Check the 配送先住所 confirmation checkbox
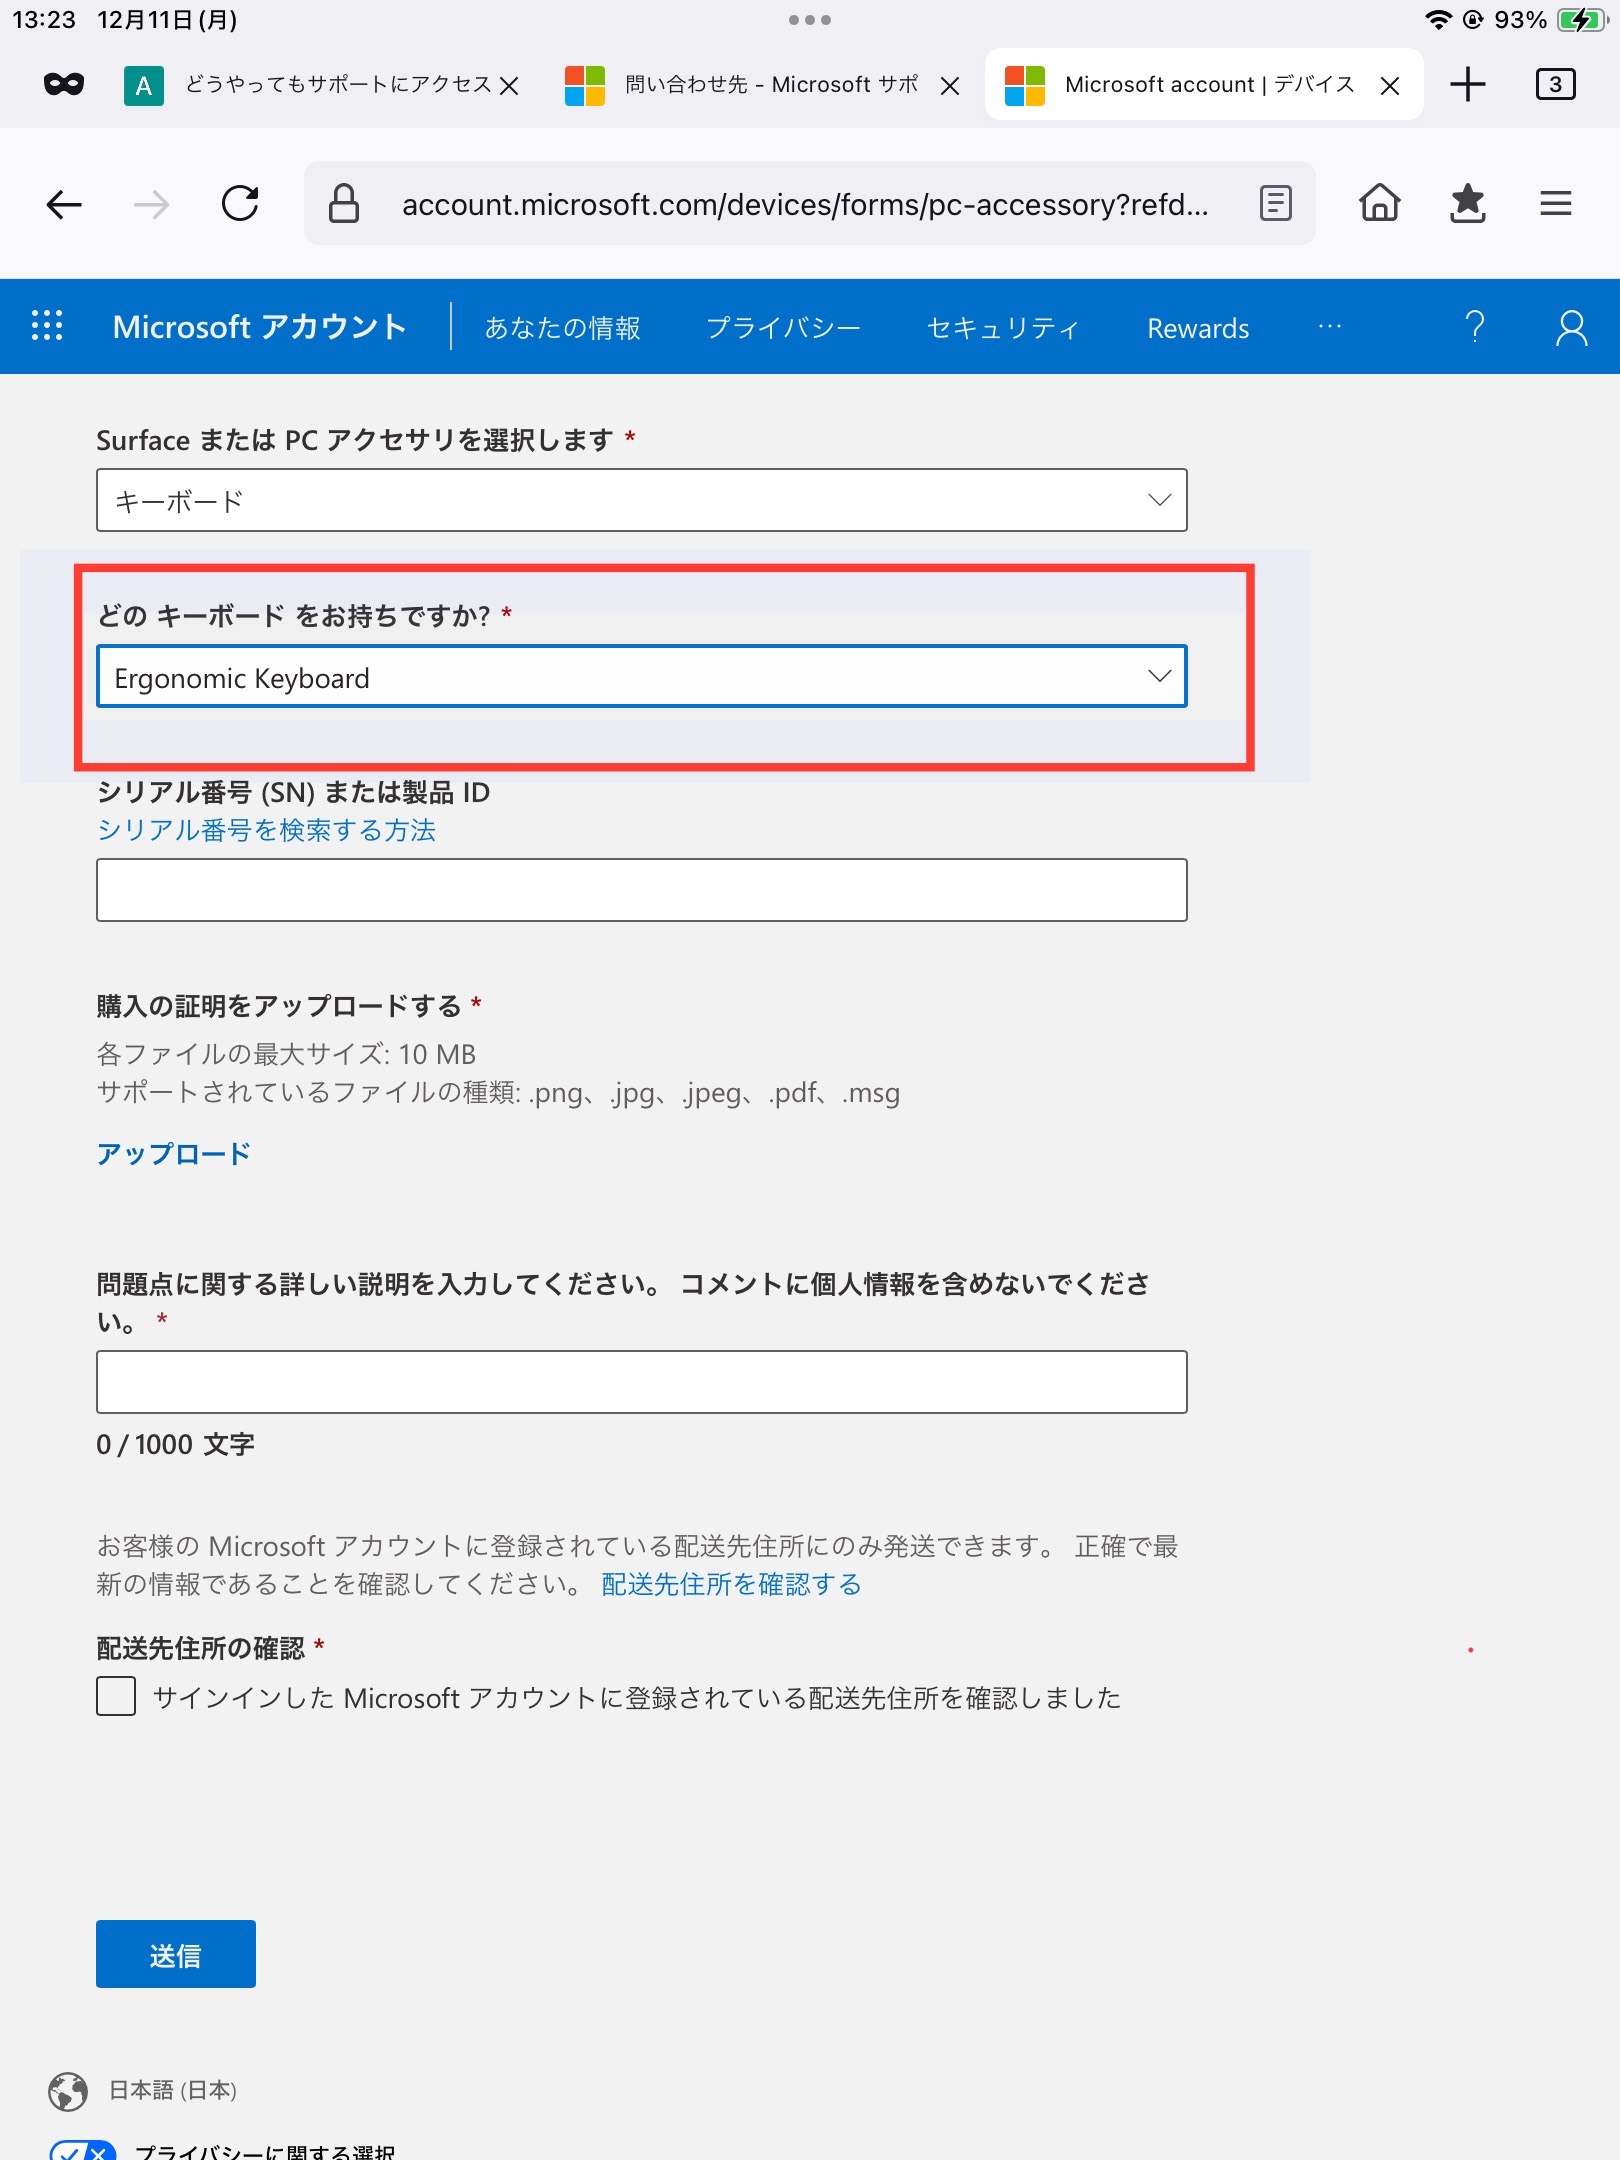Screen dimensions: 1620x2160 (116, 1696)
